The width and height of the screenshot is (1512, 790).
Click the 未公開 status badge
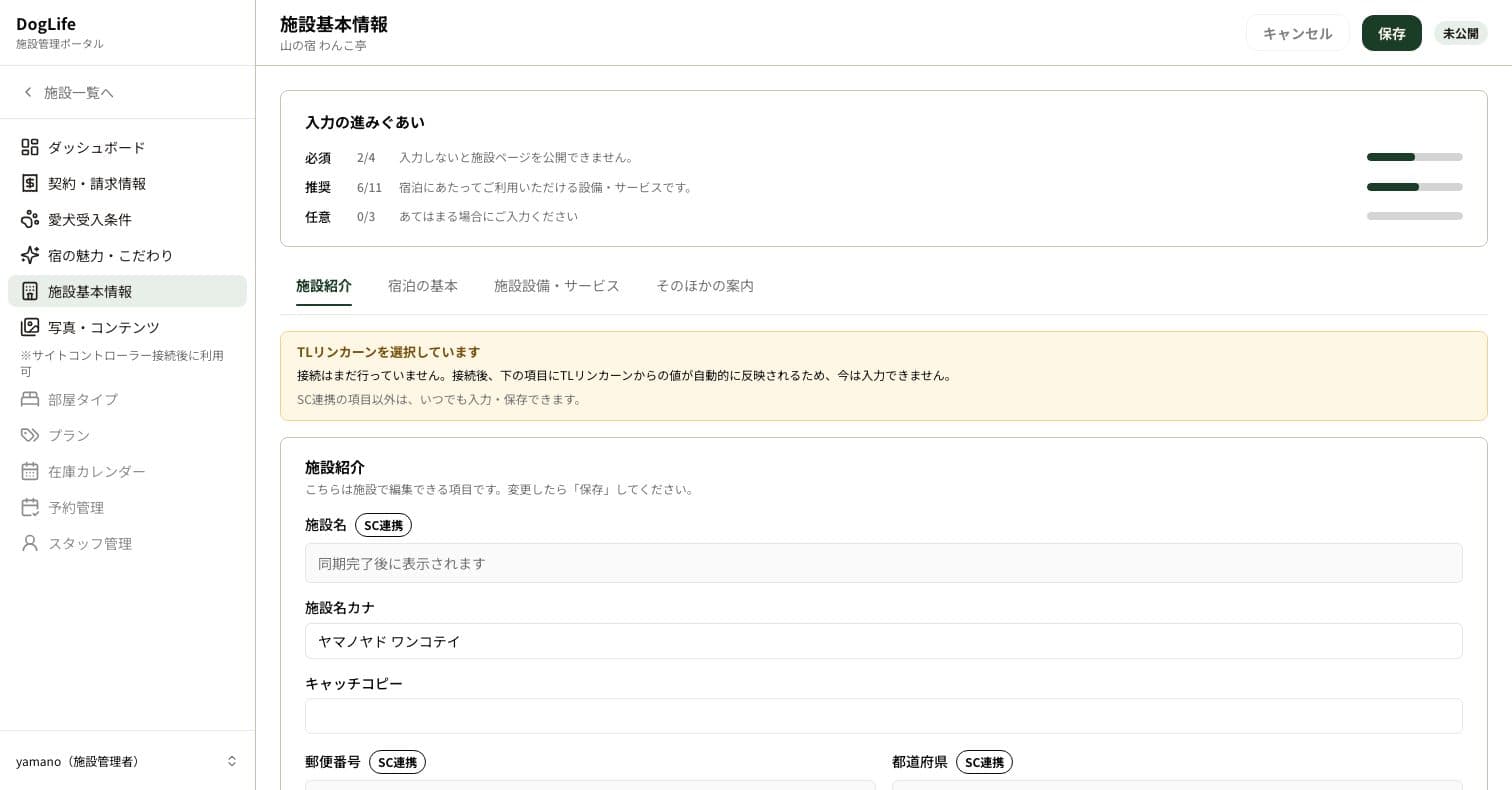pyautogui.click(x=1461, y=33)
